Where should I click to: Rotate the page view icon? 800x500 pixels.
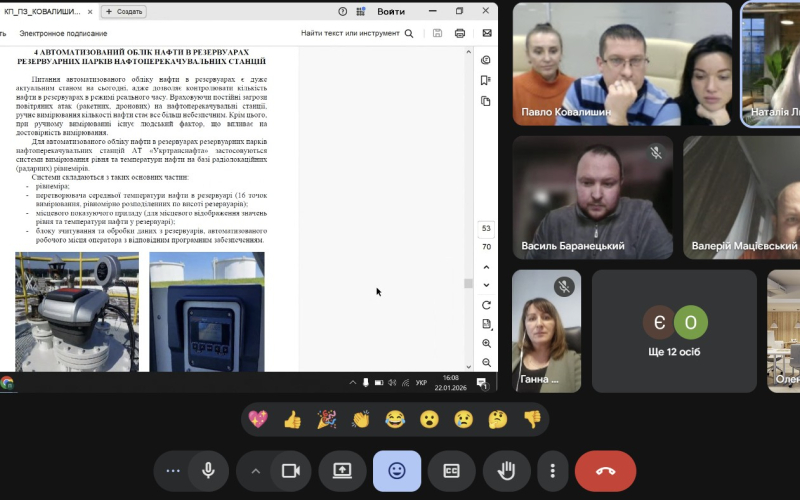[x=486, y=305]
